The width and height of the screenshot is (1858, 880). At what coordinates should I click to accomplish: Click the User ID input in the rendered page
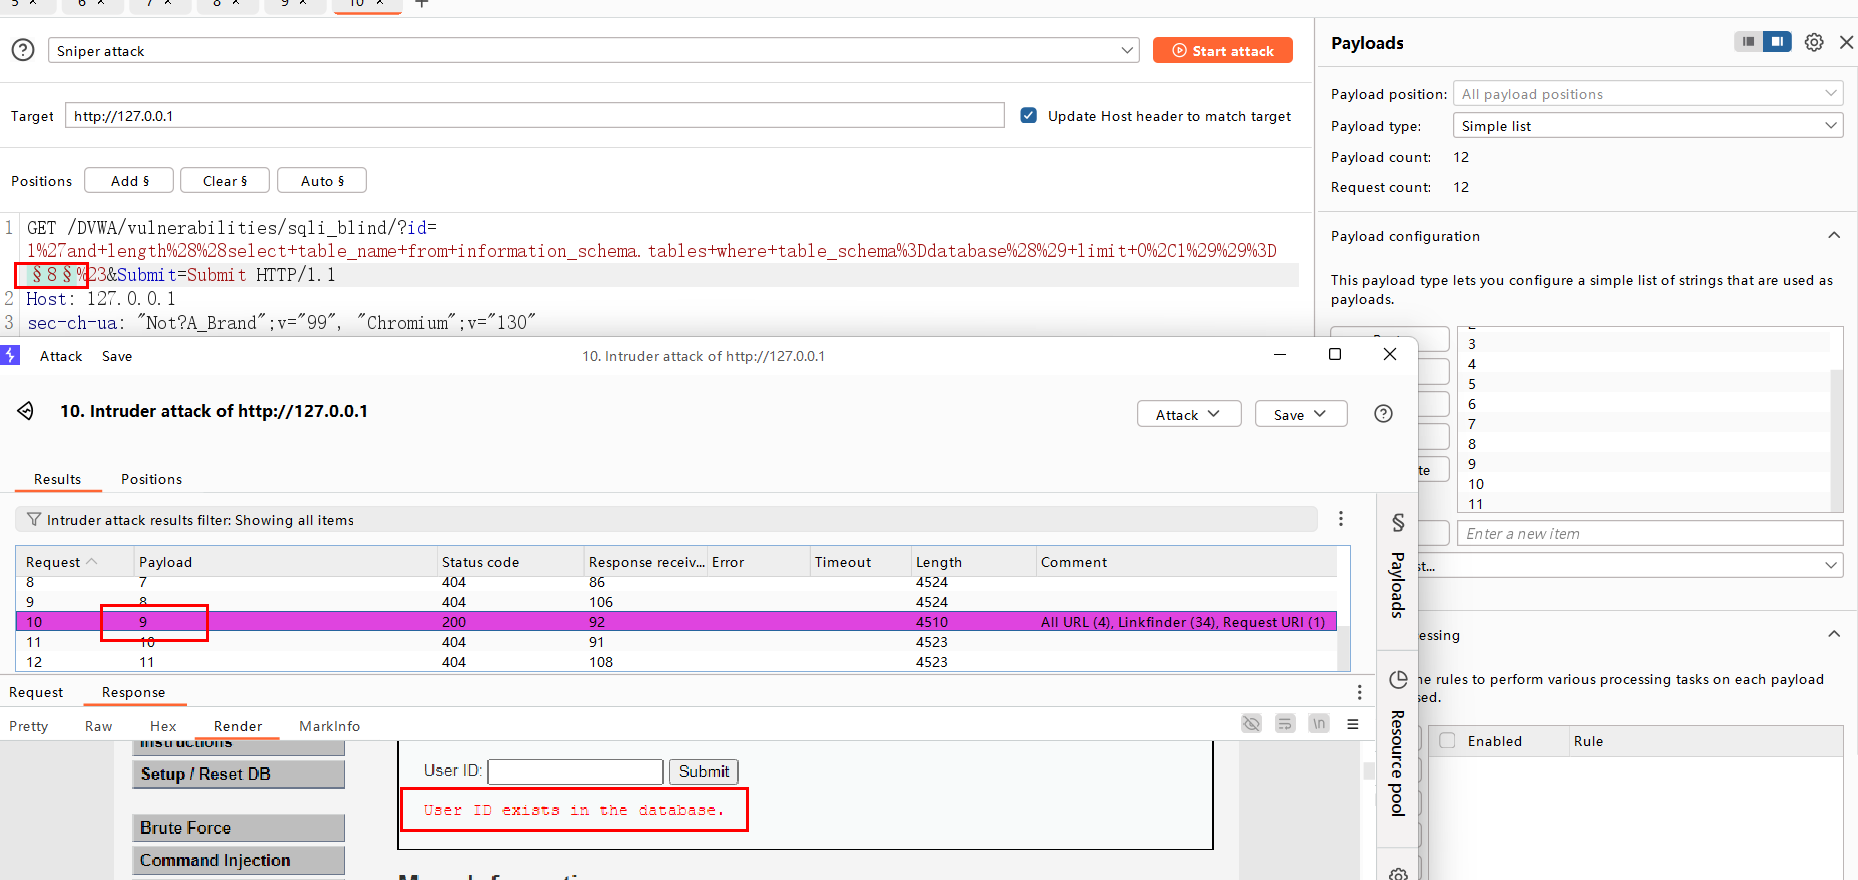(575, 771)
